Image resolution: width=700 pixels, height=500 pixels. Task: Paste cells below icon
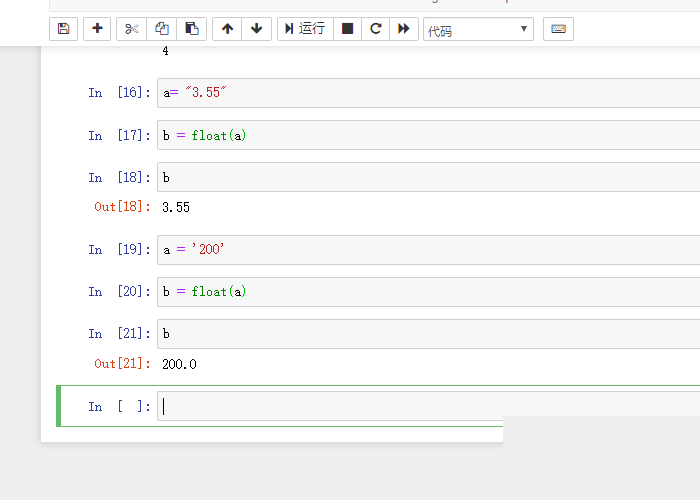(192, 29)
